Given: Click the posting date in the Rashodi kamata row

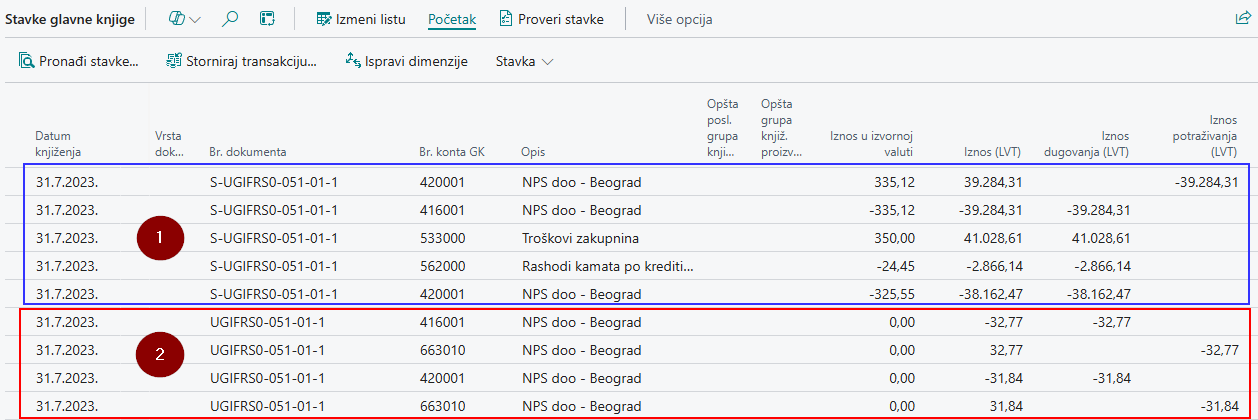Looking at the screenshot, I should click(65, 266).
